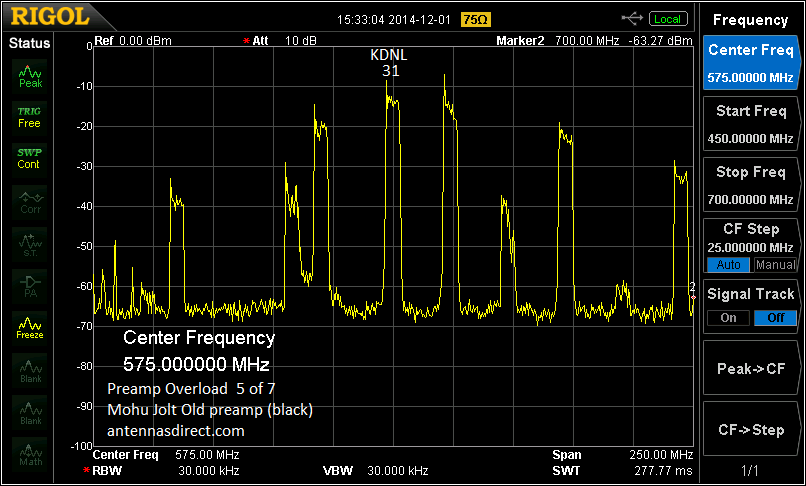Image resolution: width=806 pixels, height=486 pixels.
Task: Click the PA preamplifier status icon
Action: tap(30, 286)
